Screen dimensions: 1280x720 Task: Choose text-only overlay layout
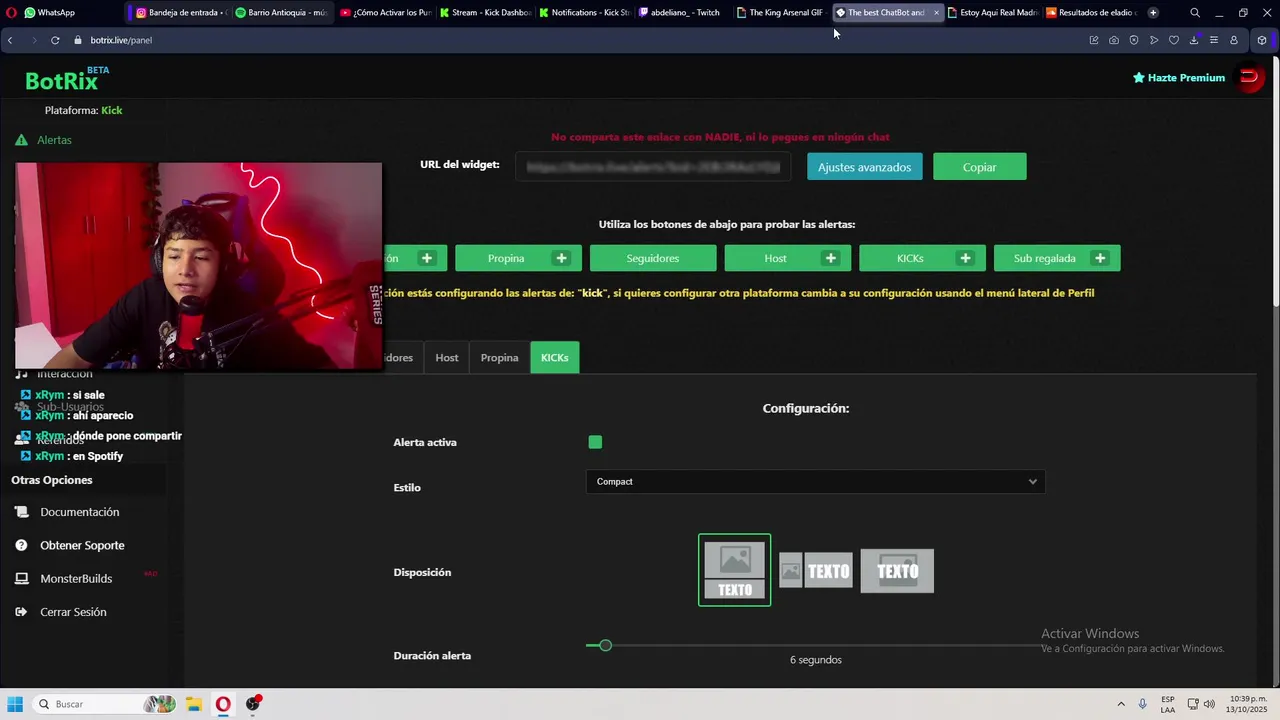[x=897, y=571]
